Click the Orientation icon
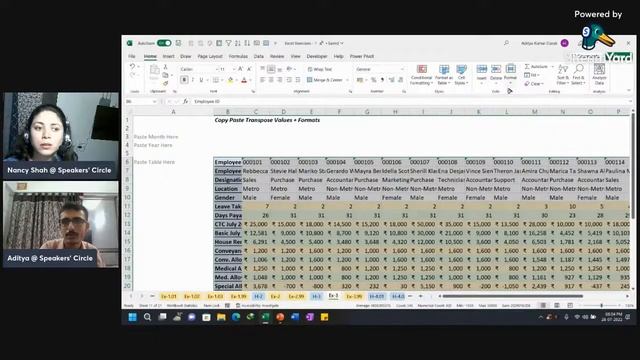 290,69
